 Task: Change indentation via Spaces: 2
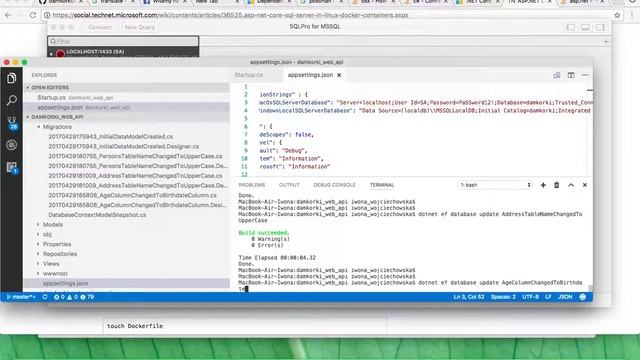[x=503, y=297]
